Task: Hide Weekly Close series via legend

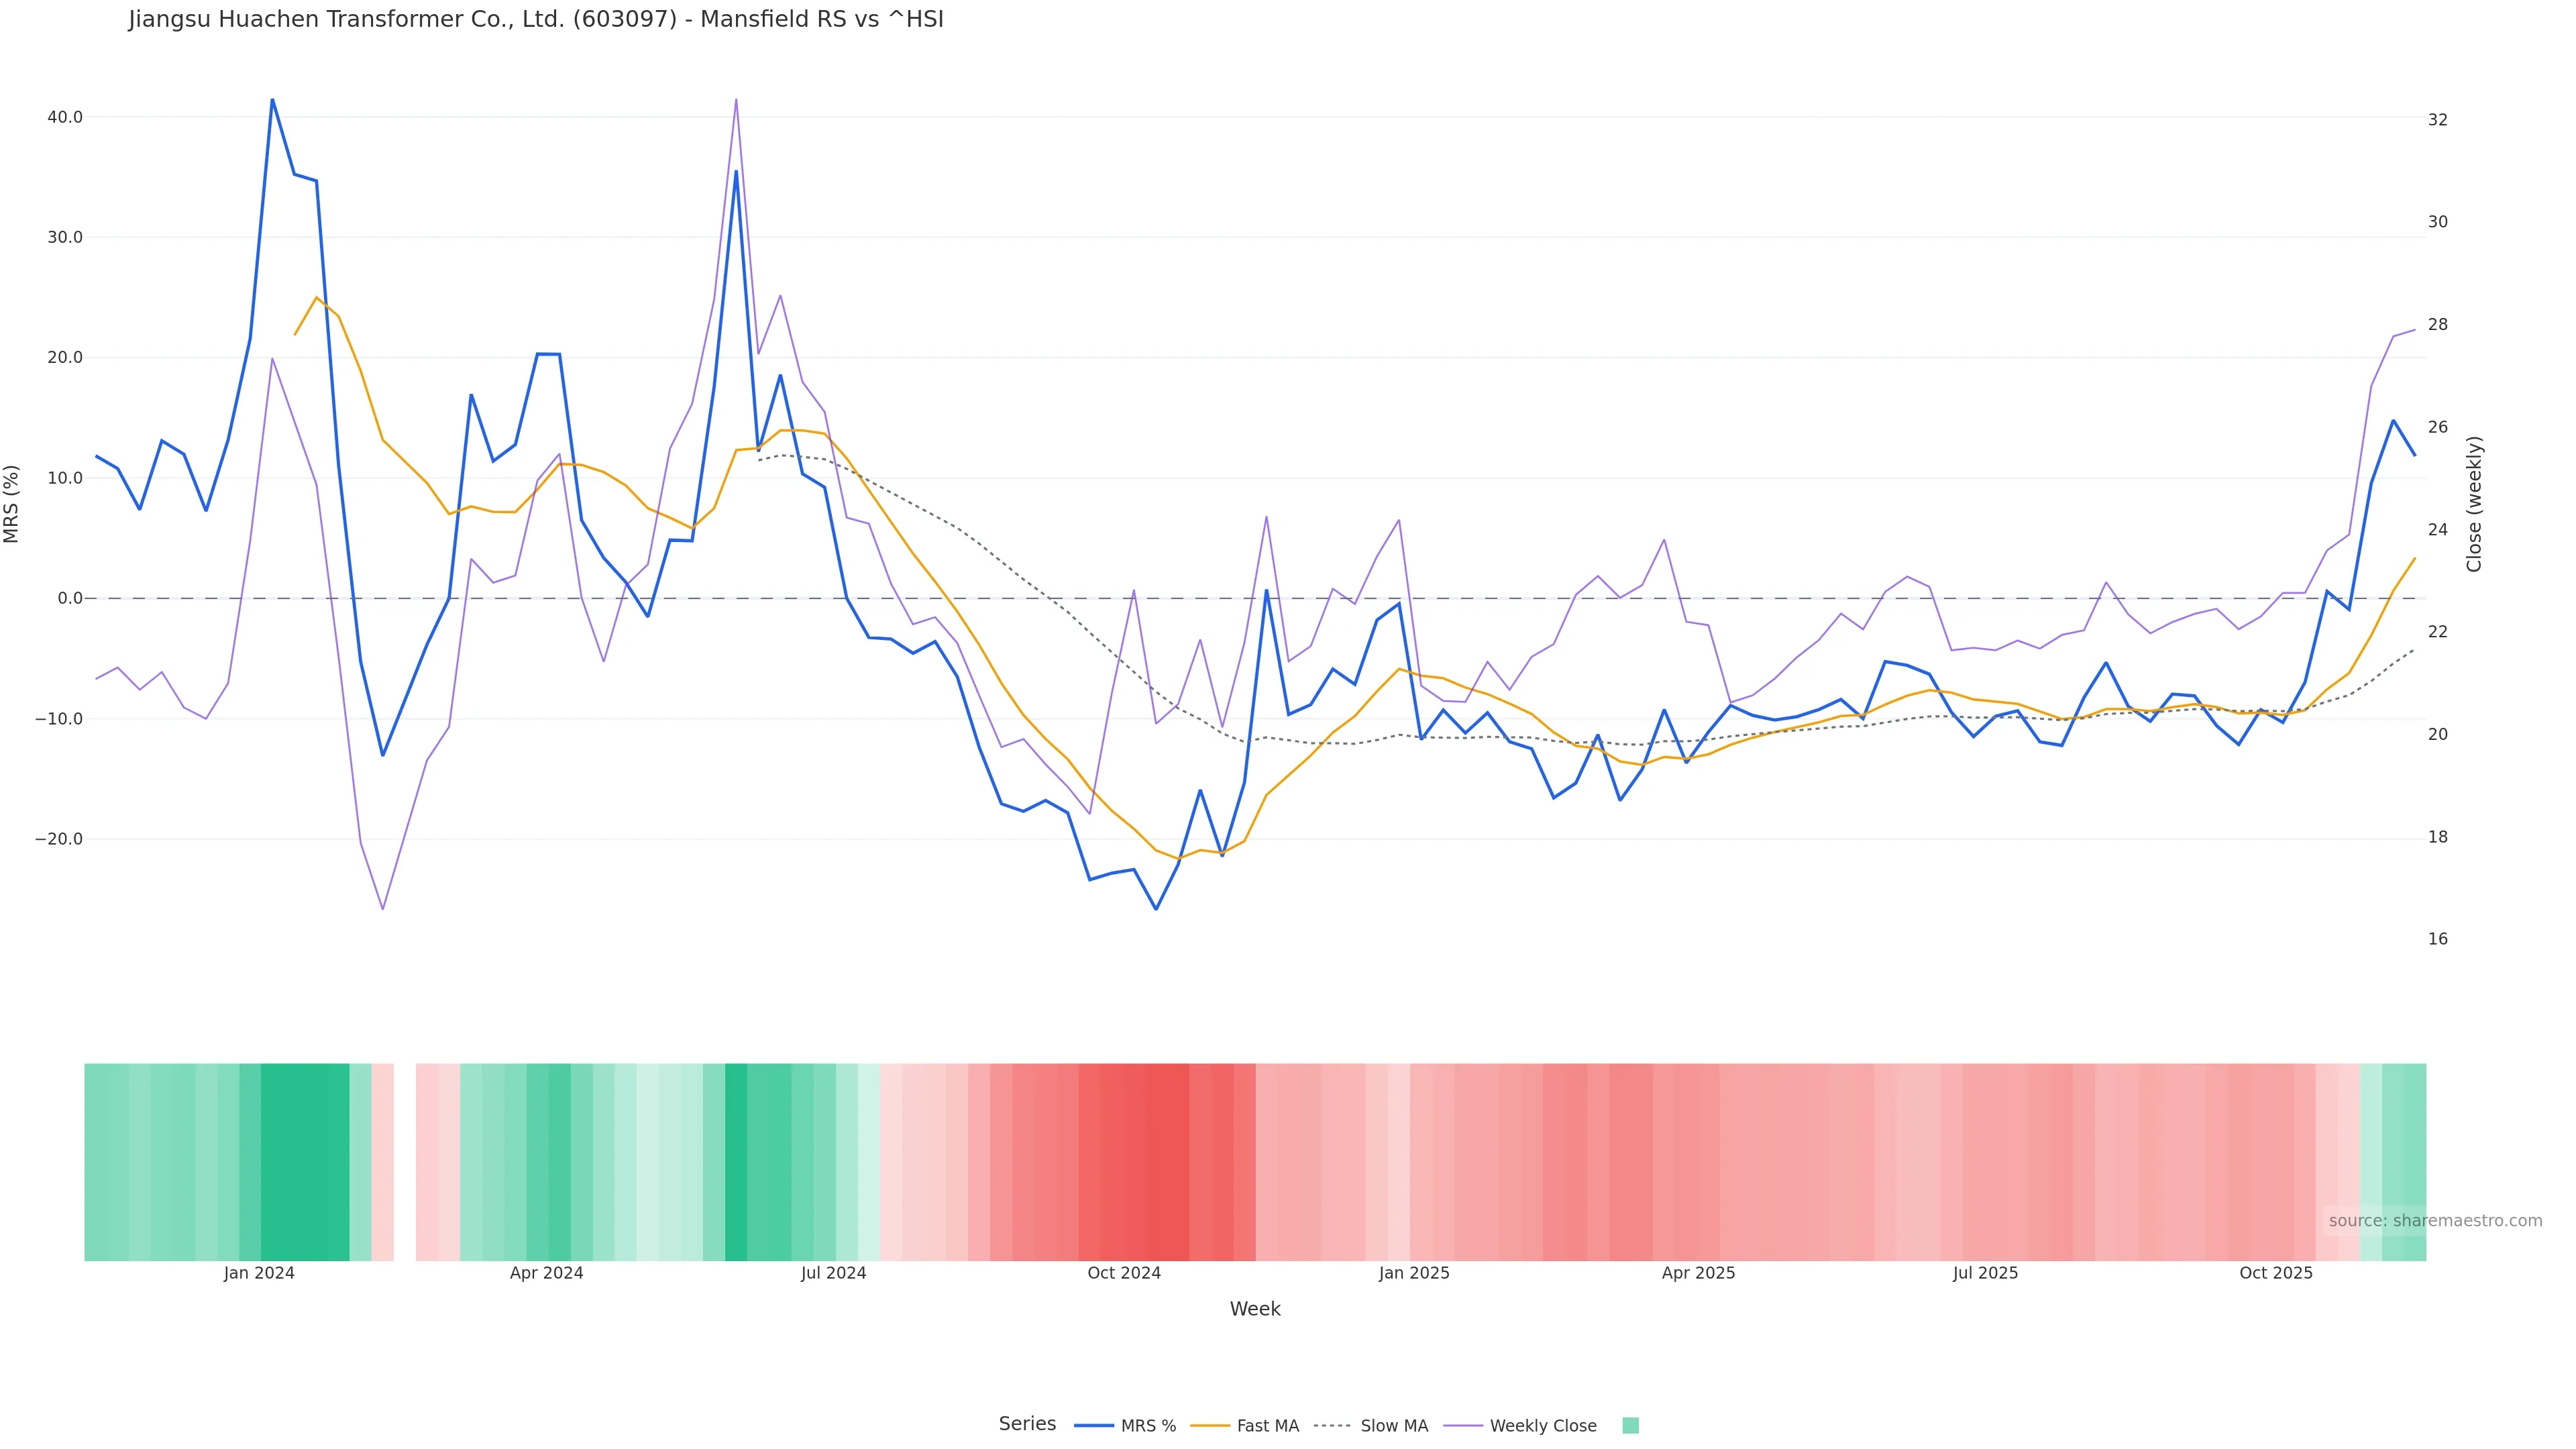Action: tap(1542, 1426)
